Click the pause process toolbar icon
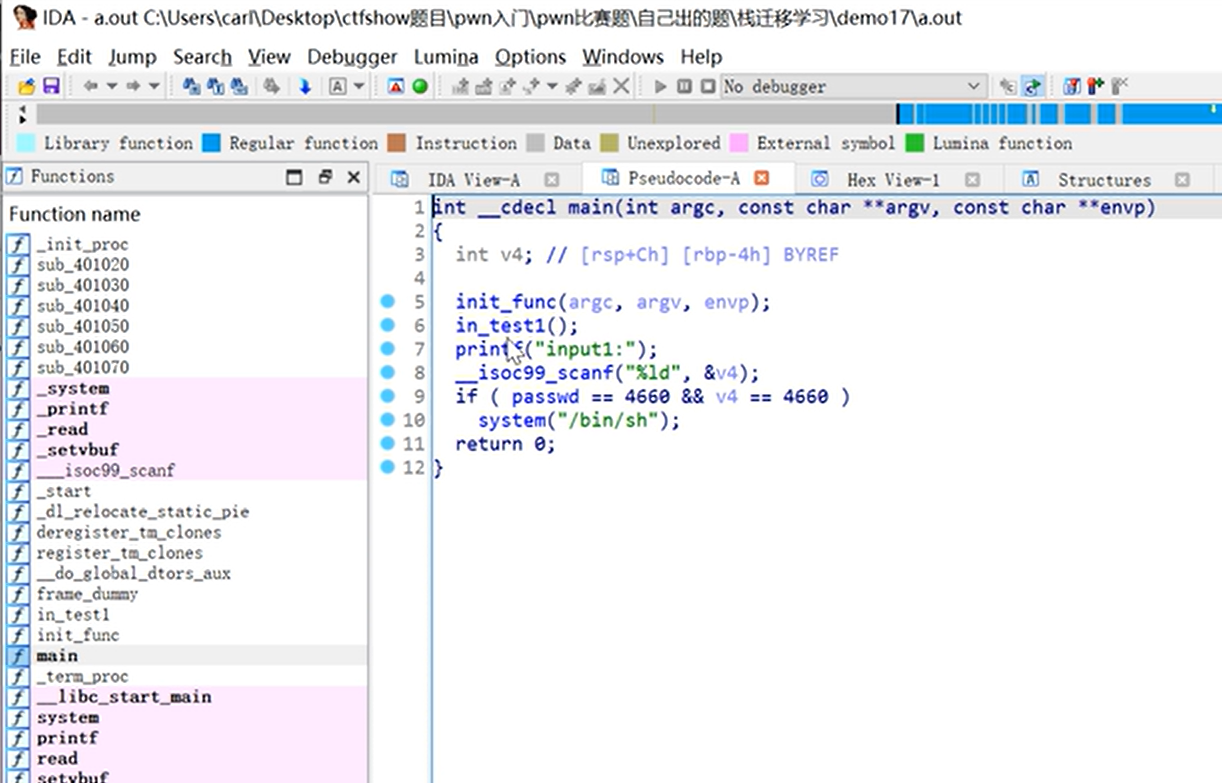The image size is (1222, 783). click(x=684, y=87)
